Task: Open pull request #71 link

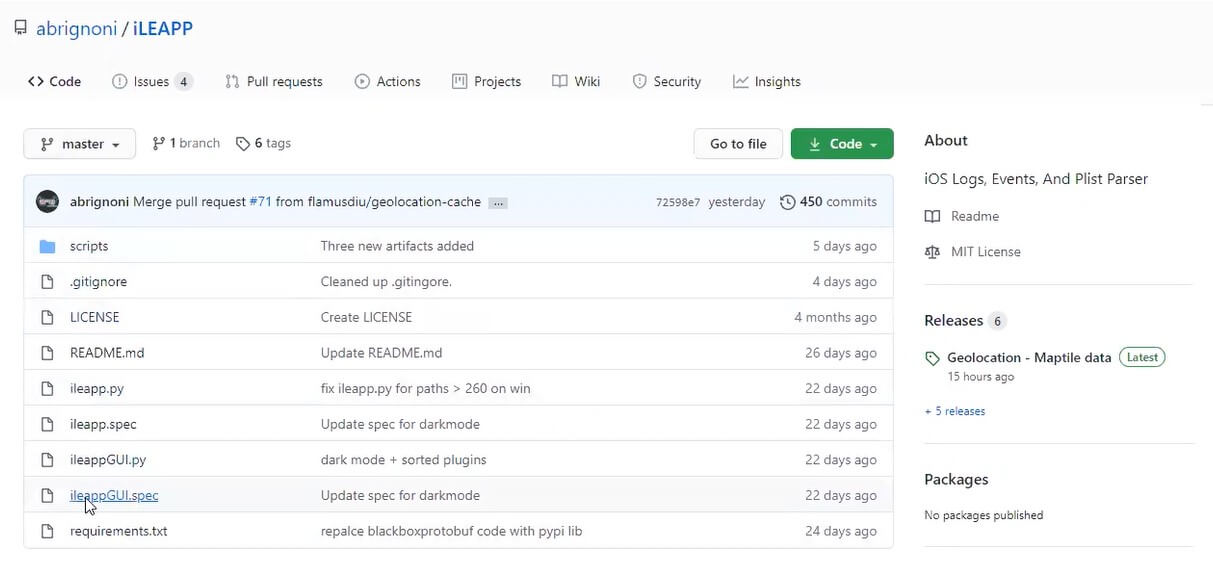Action: coord(260,202)
